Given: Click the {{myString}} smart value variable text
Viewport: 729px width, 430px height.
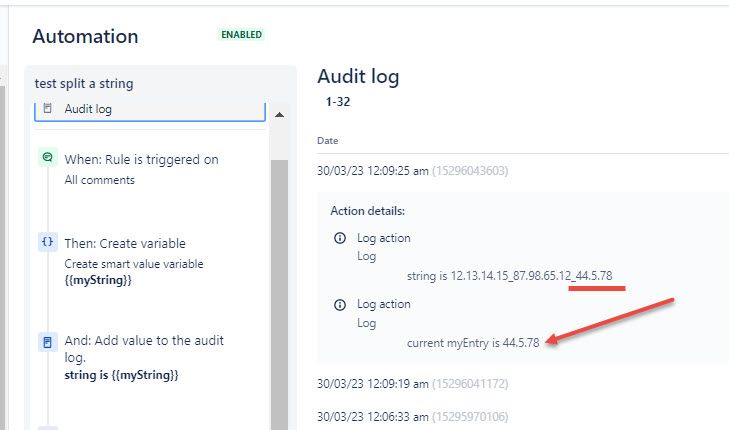Looking at the screenshot, I should [98, 280].
